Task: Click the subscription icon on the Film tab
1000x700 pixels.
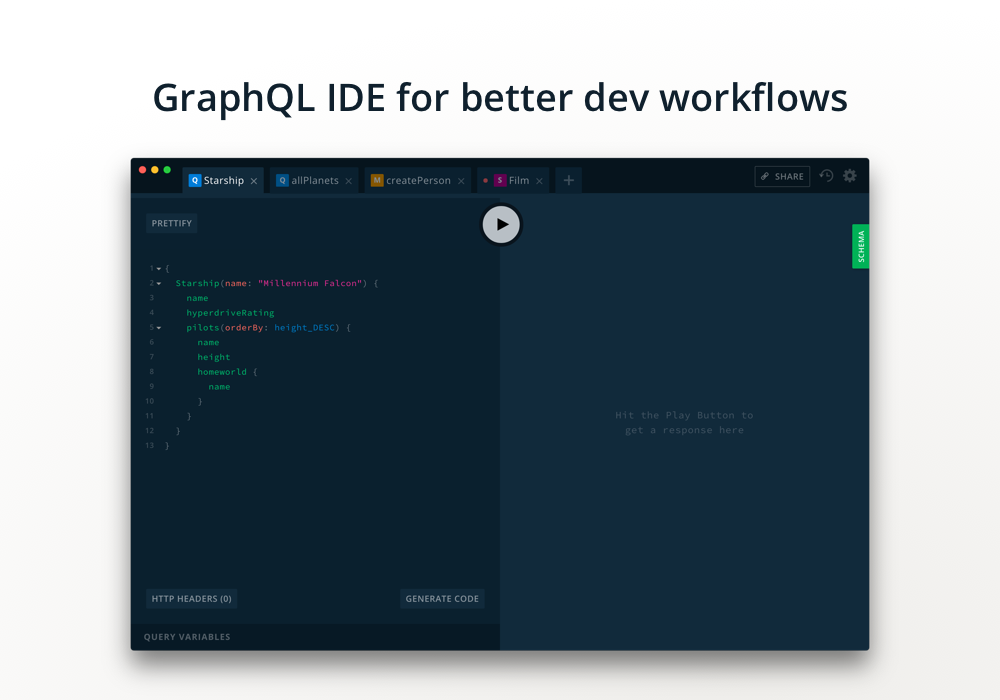Action: (x=500, y=180)
